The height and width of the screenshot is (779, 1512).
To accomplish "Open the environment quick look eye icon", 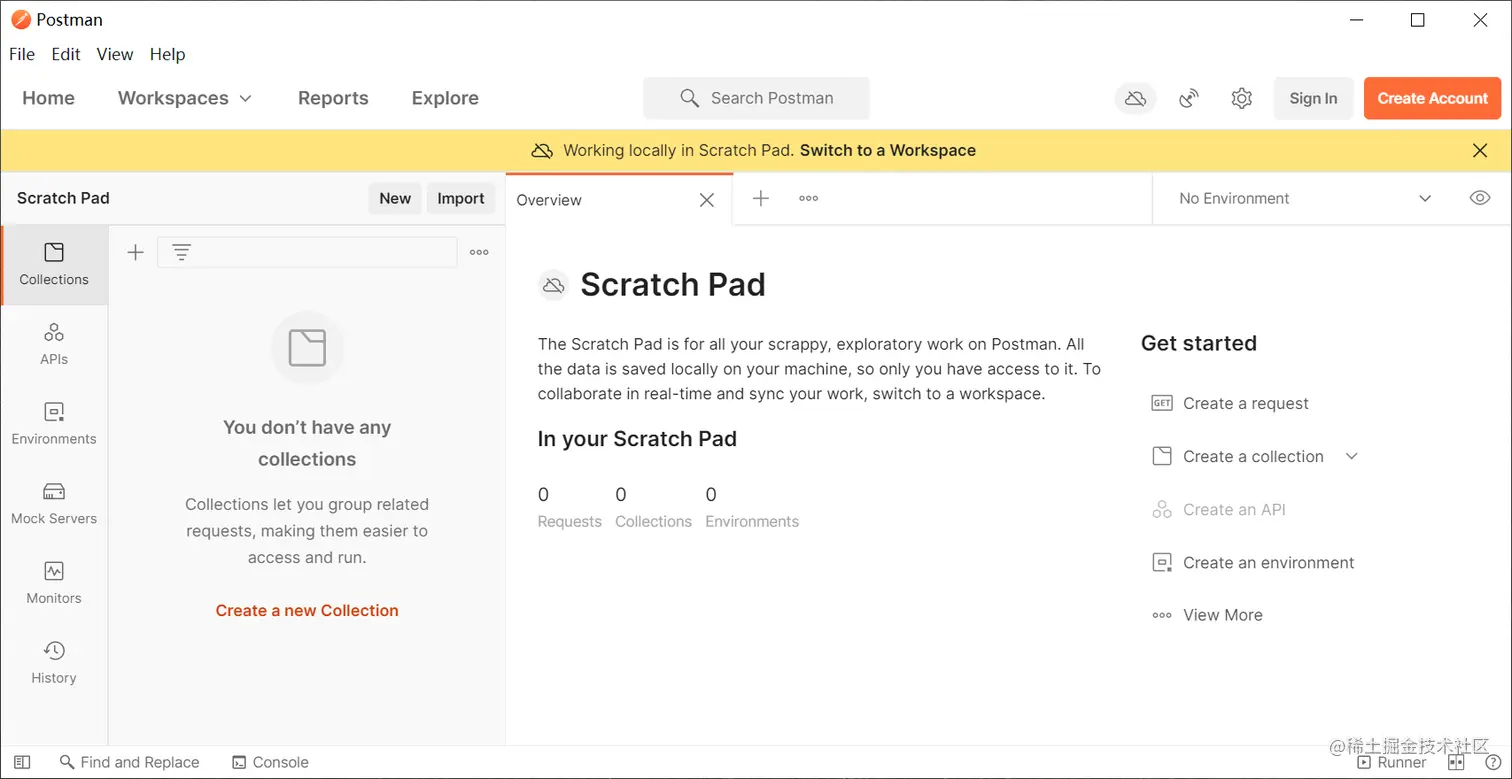I will (x=1480, y=198).
